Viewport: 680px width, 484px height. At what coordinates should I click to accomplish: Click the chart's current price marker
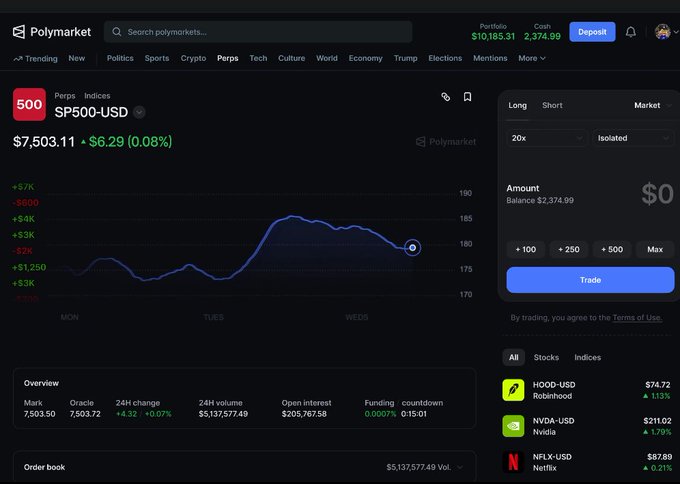(412, 248)
